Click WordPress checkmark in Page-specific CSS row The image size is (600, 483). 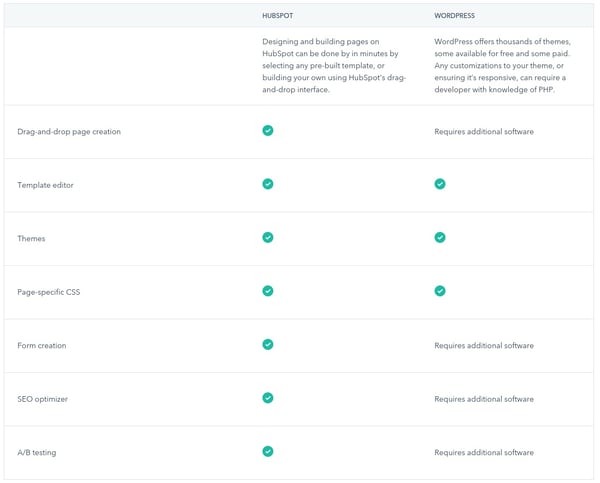point(440,291)
